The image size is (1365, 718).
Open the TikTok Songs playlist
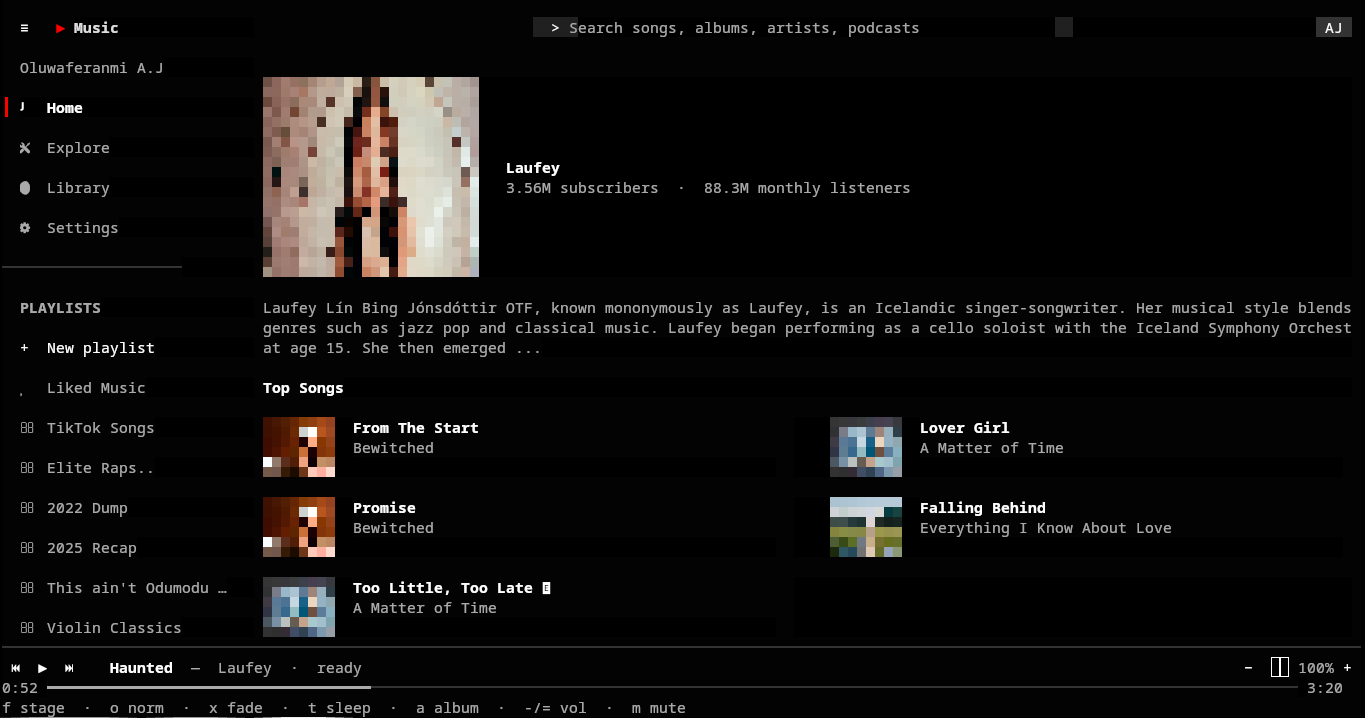coord(100,428)
